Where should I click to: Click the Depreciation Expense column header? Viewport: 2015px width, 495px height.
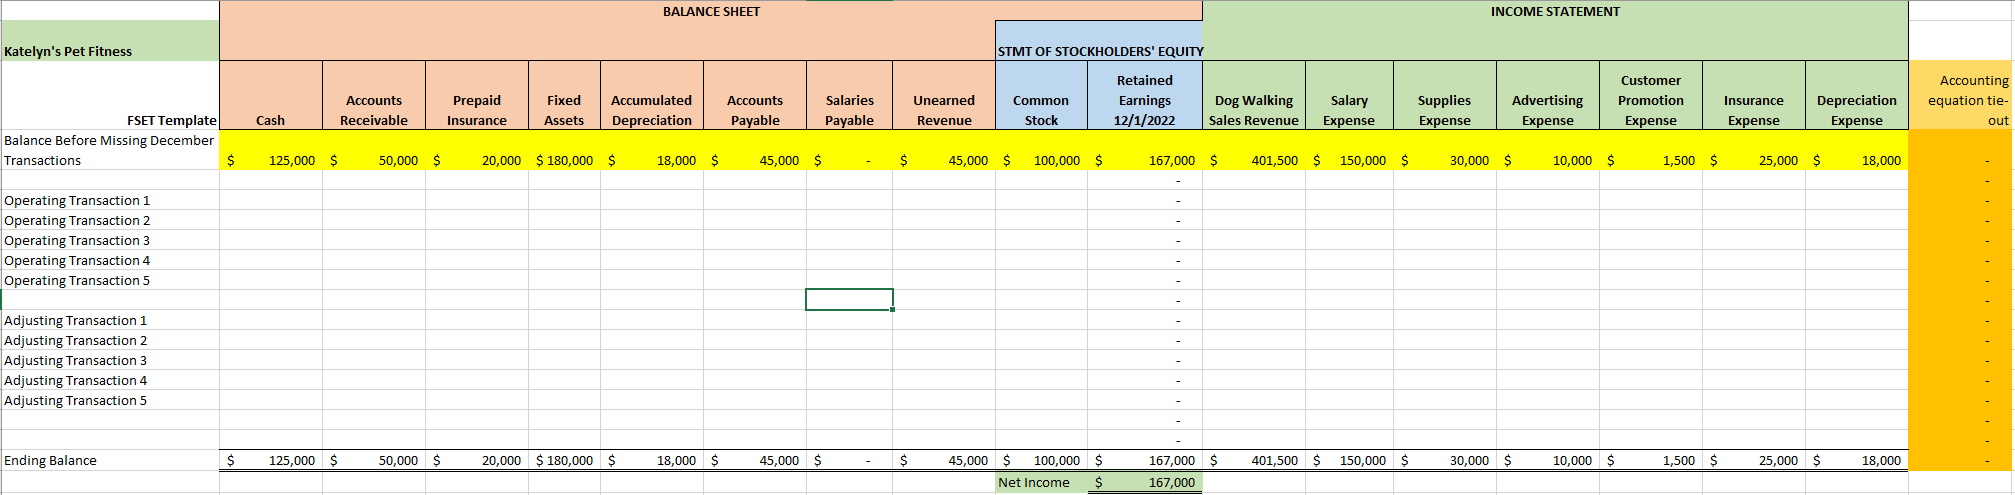pos(1857,95)
